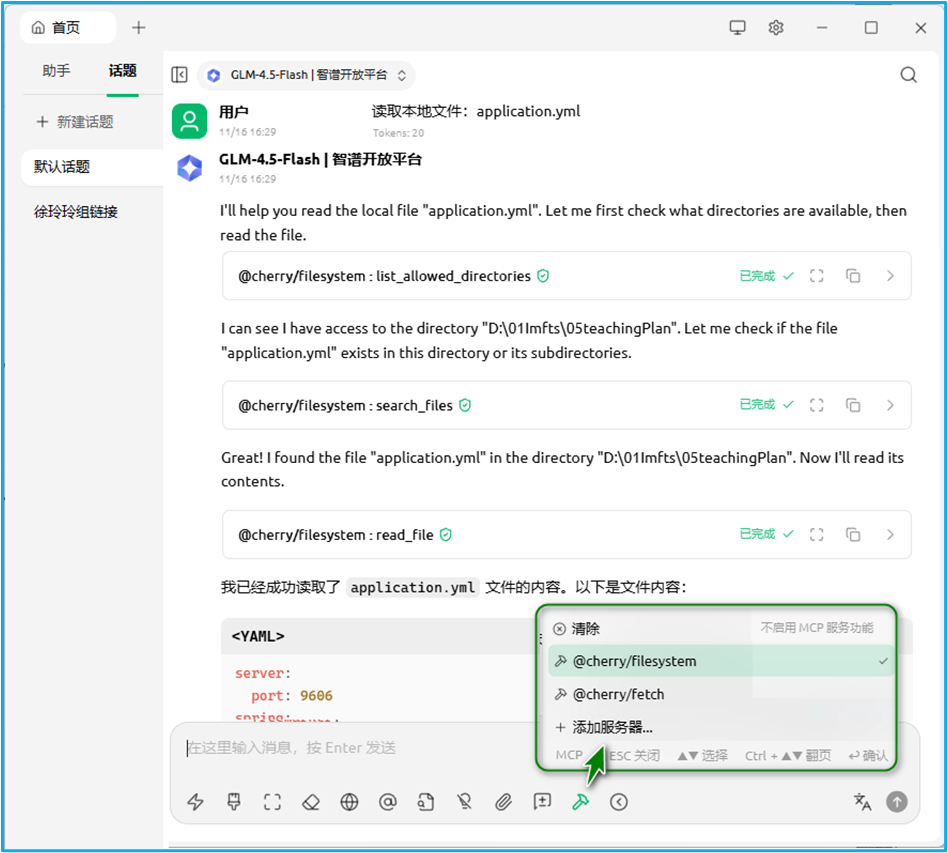Viewport: 948px width, 853px height.
Task: Toggle the crossed lightbulb thinking icon
Action: coord(464,802)
